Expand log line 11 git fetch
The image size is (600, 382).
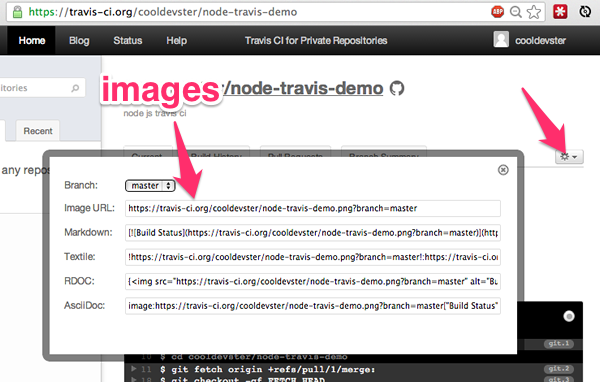134,369
